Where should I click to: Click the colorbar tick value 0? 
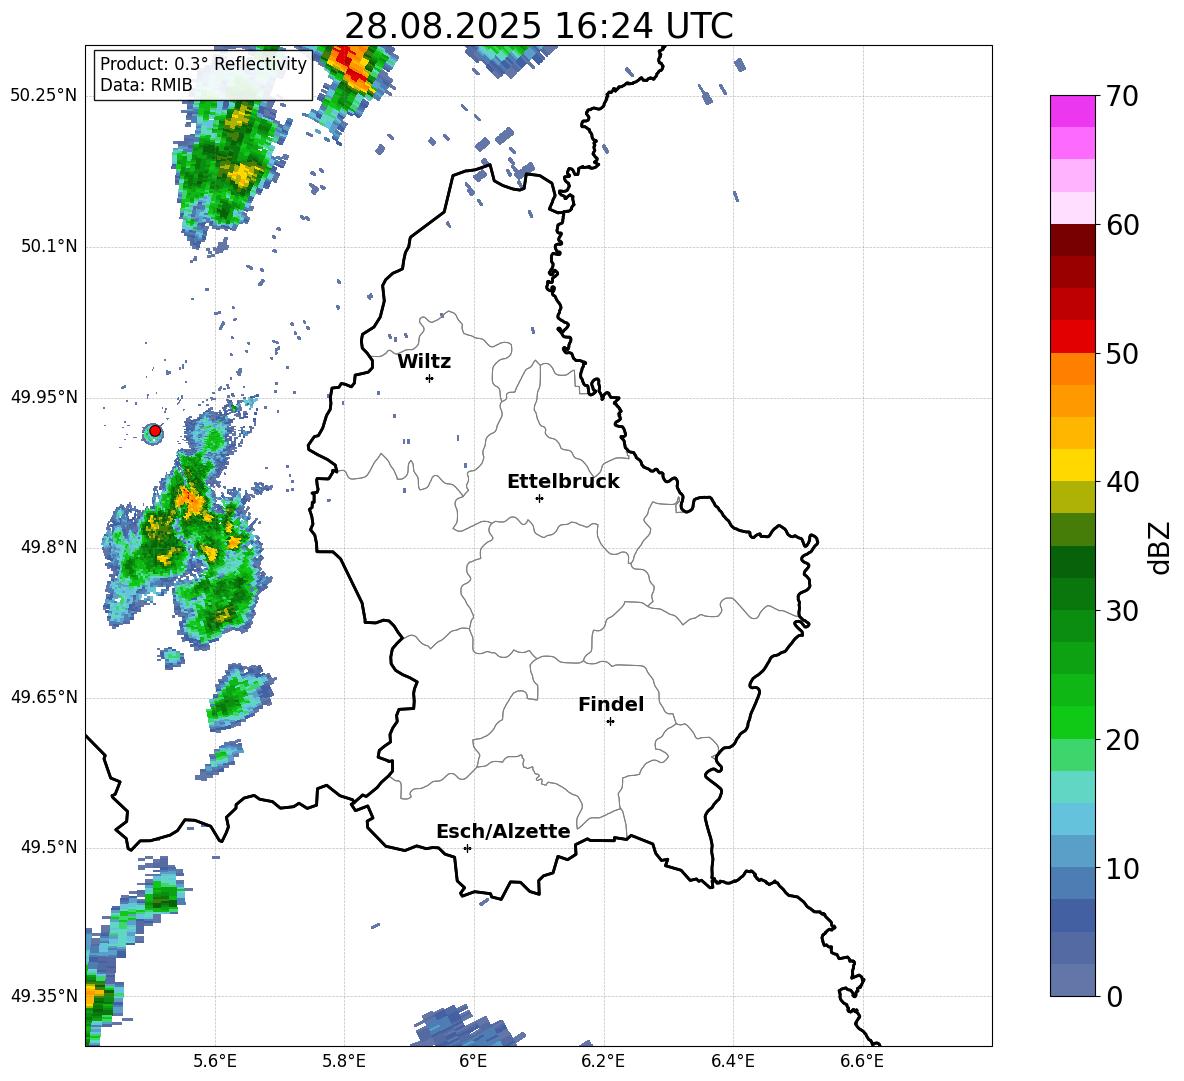point(1114,996)
